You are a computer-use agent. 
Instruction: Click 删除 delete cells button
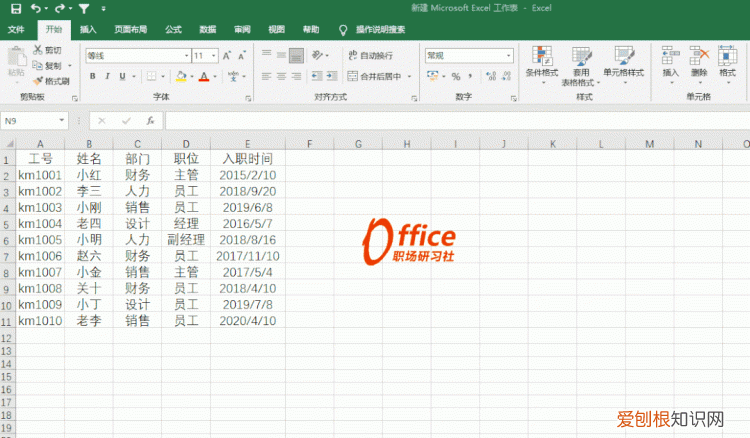pyautogui.click(x=699, y=66)
